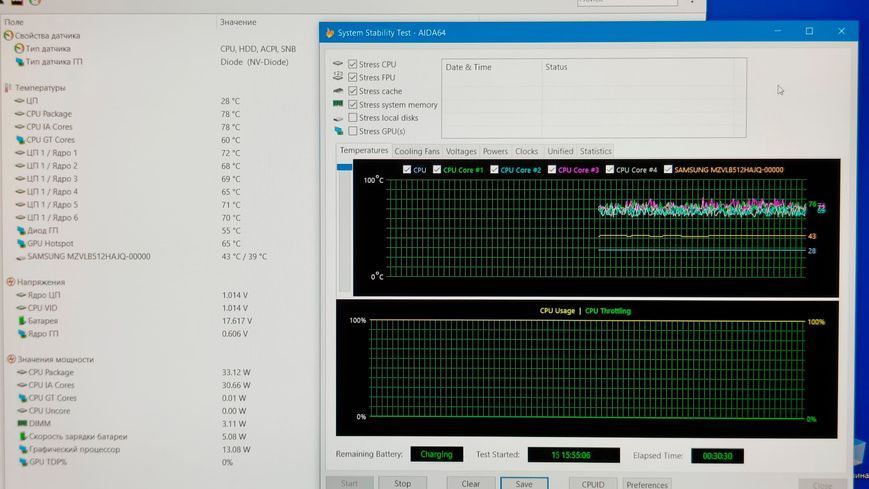Click the CPU GT Cores temperature icon
The height and width of the screenshot is (489, 869).
(21, 140)
